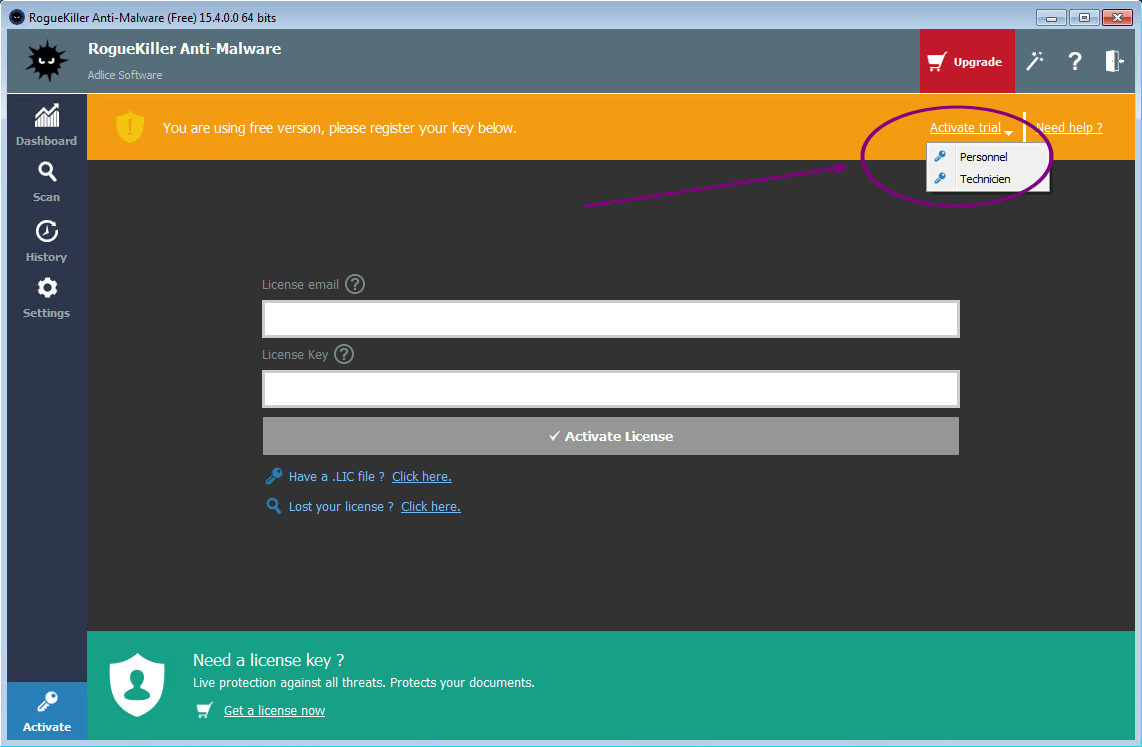Screen dimensions: 1142x747
Task: Focus the License Key input field
Action: 610,389
